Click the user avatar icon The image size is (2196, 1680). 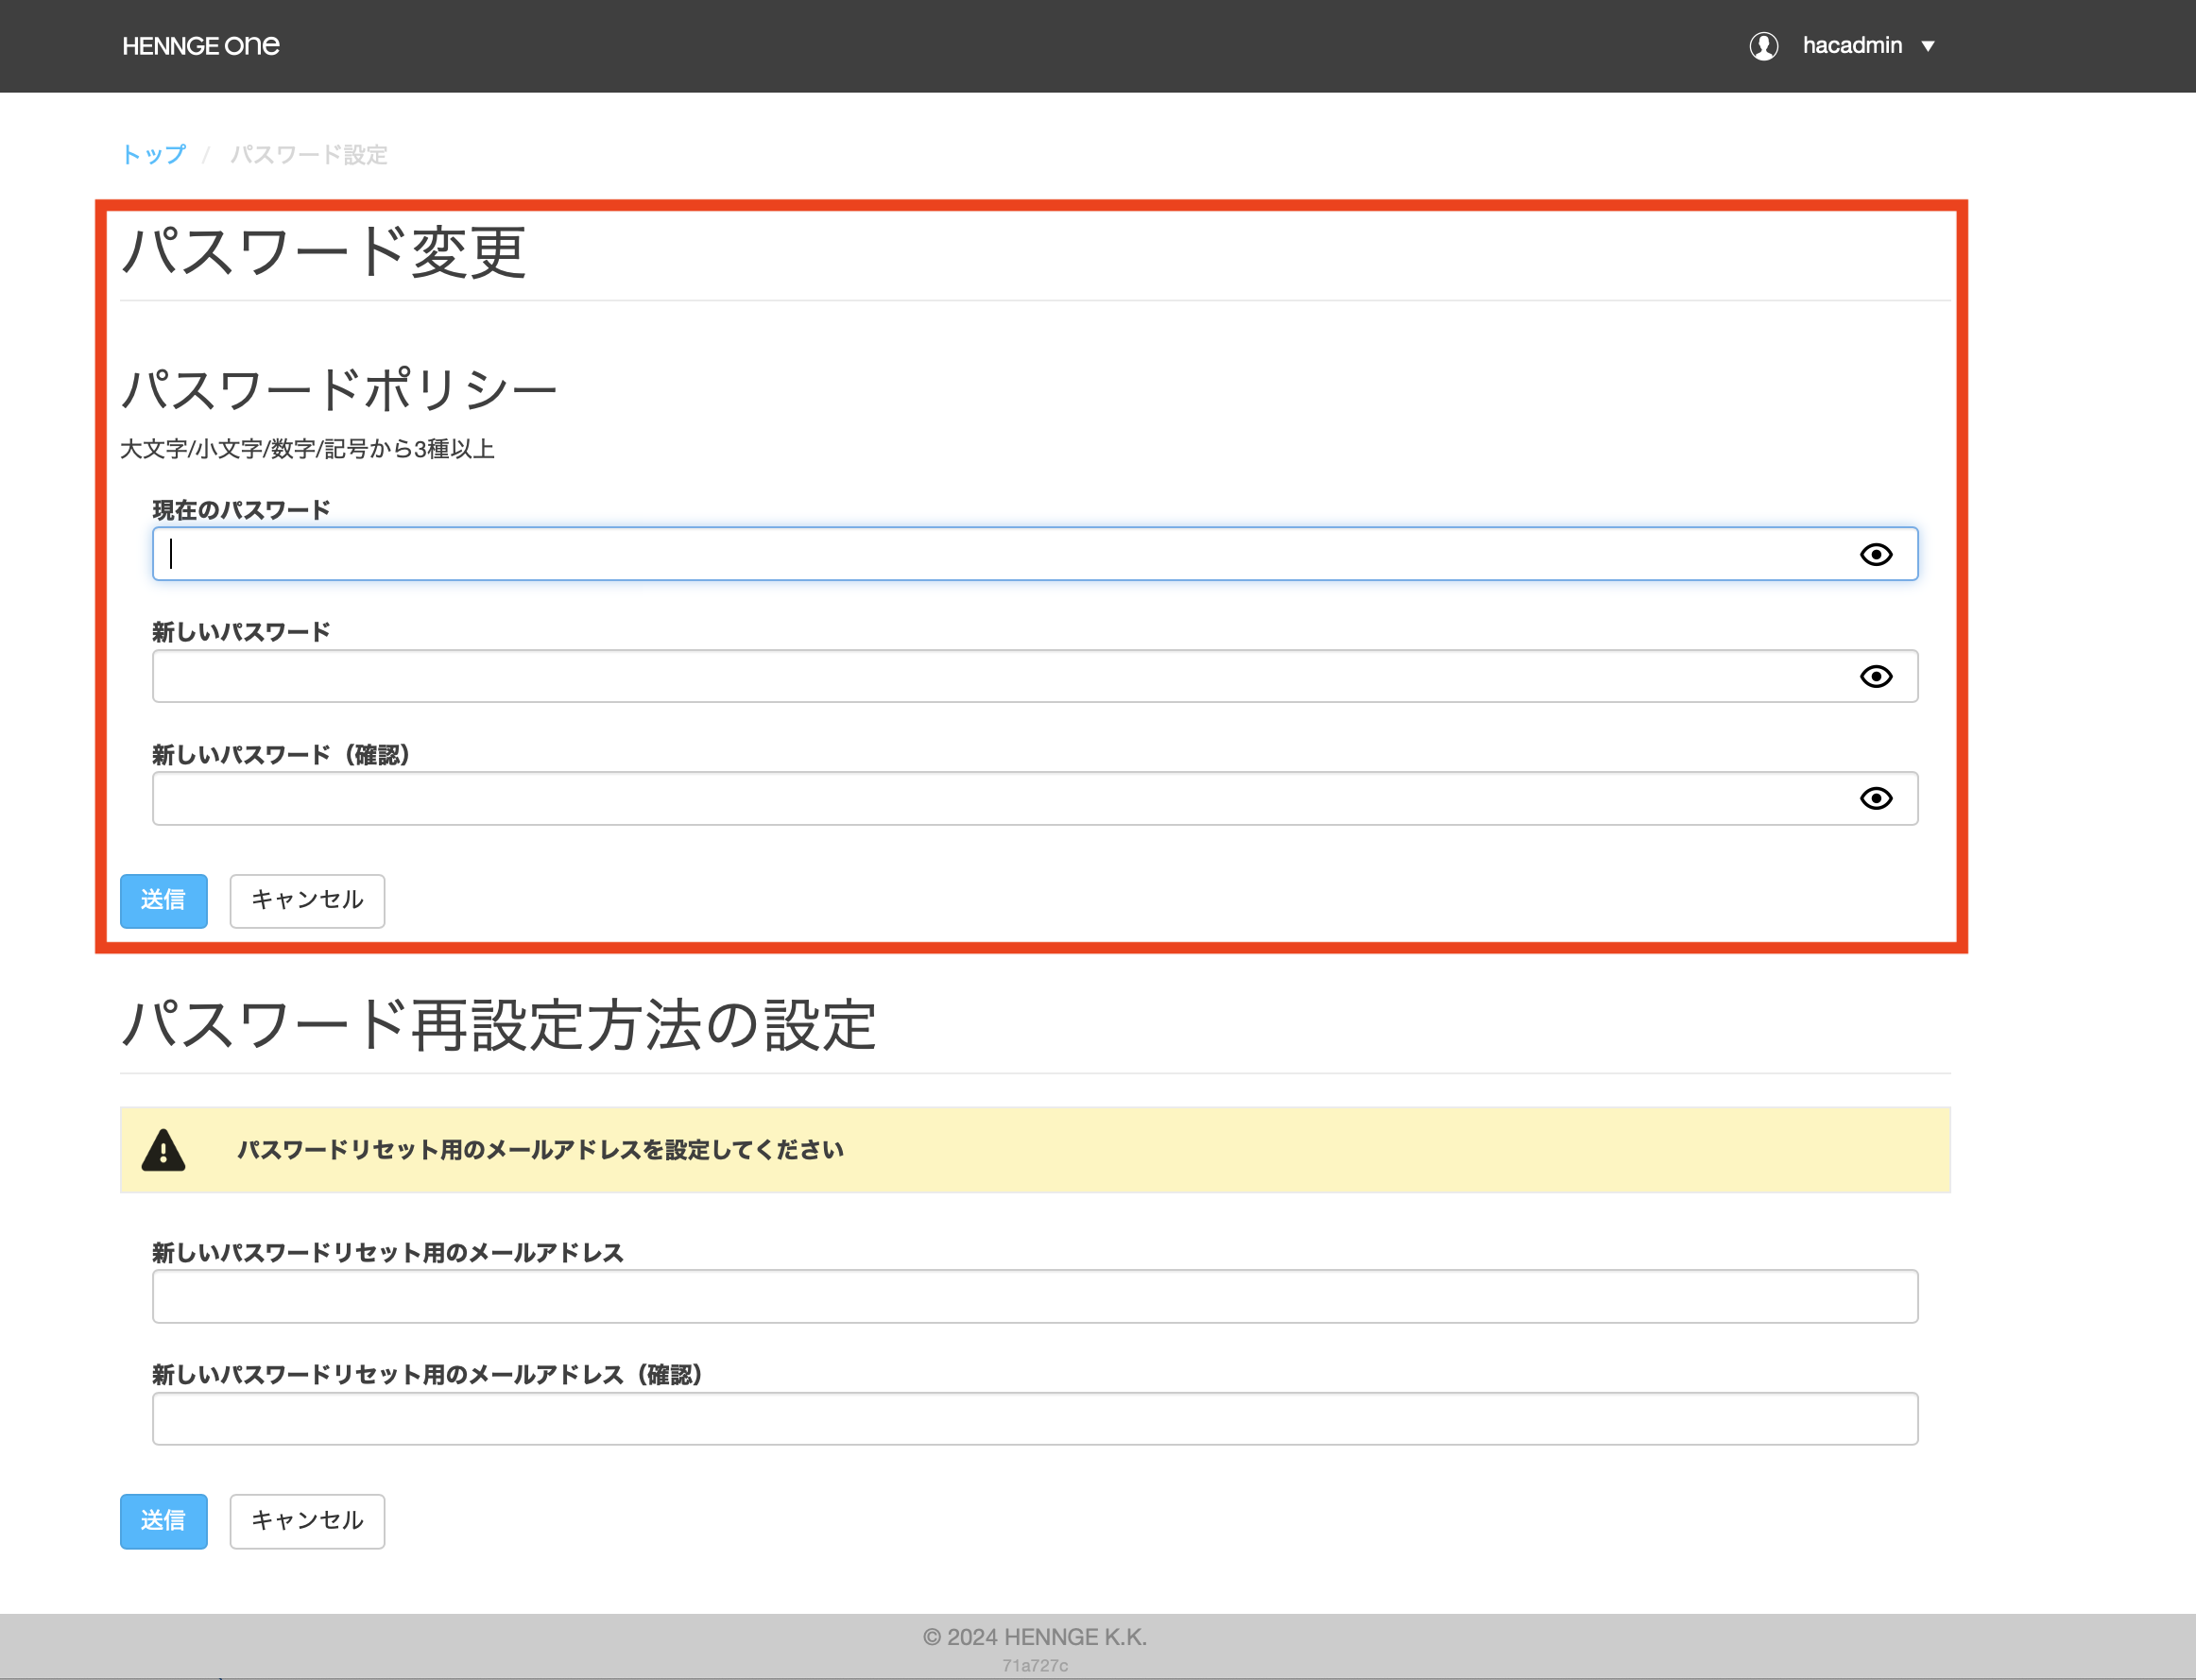[x=1763, y=46]
